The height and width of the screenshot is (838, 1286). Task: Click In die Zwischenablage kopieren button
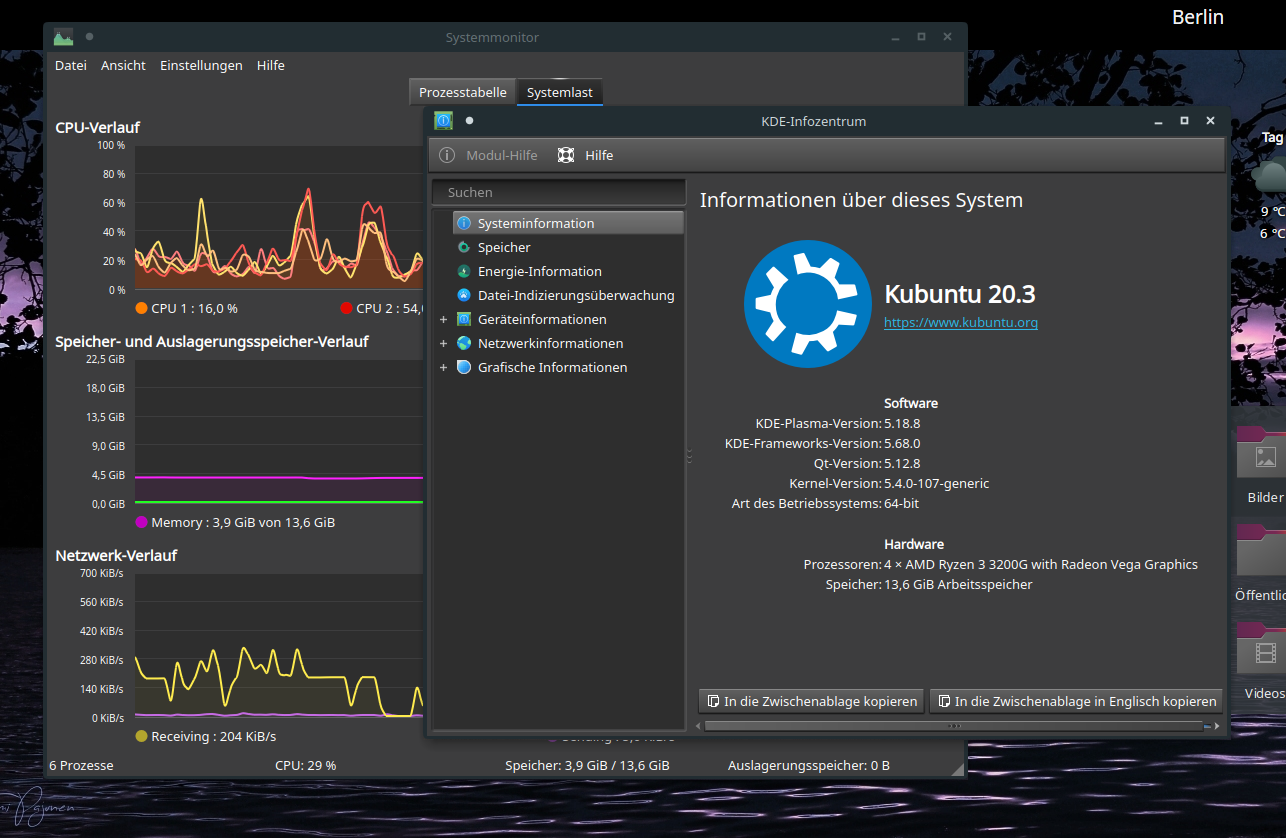pos(811,701)
